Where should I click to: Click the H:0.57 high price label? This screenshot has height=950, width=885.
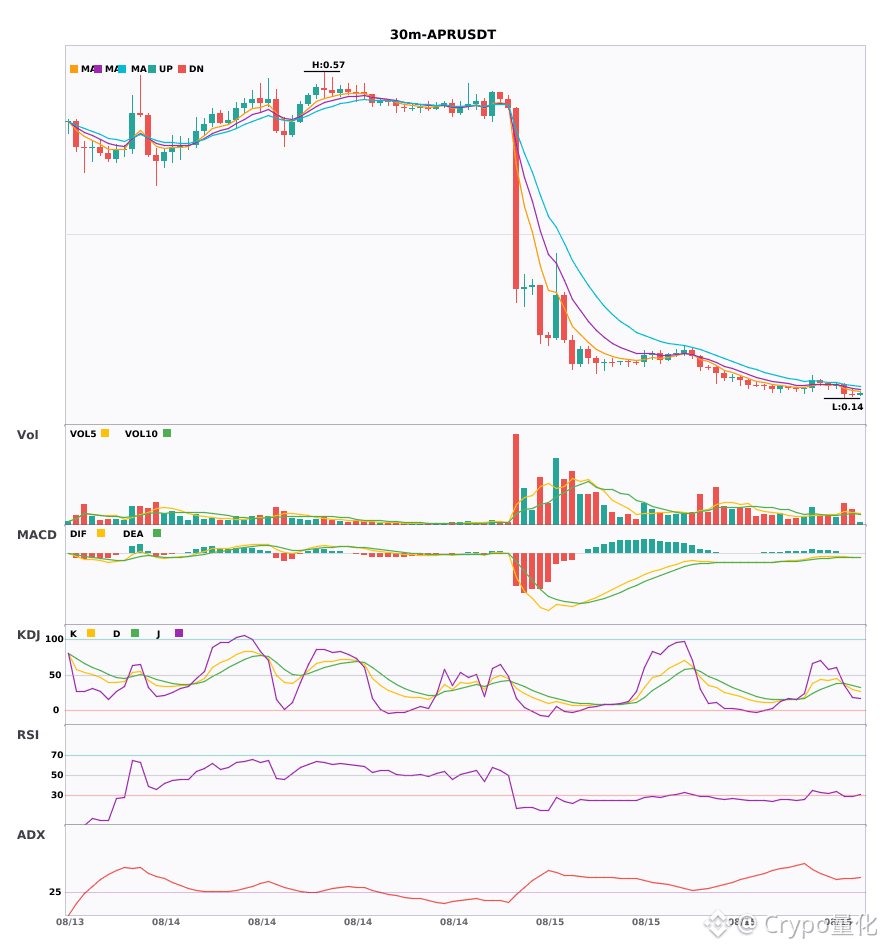coord(328,65)
